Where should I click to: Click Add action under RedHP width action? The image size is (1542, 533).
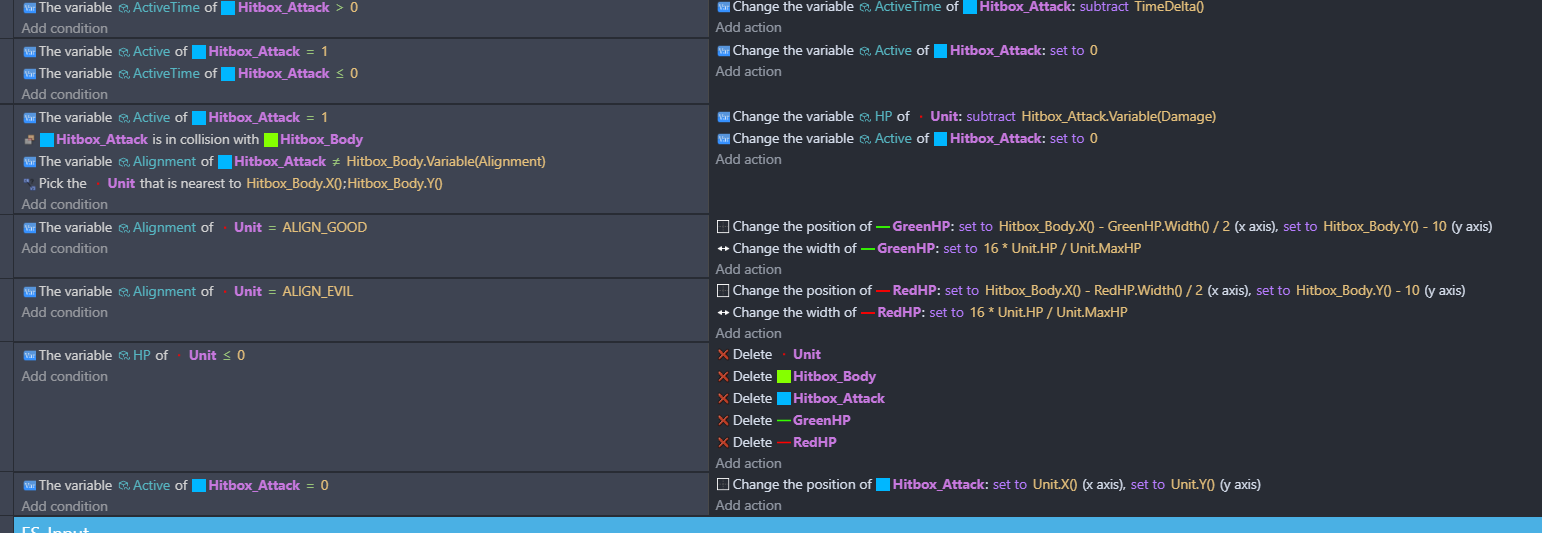click(749, 333)
